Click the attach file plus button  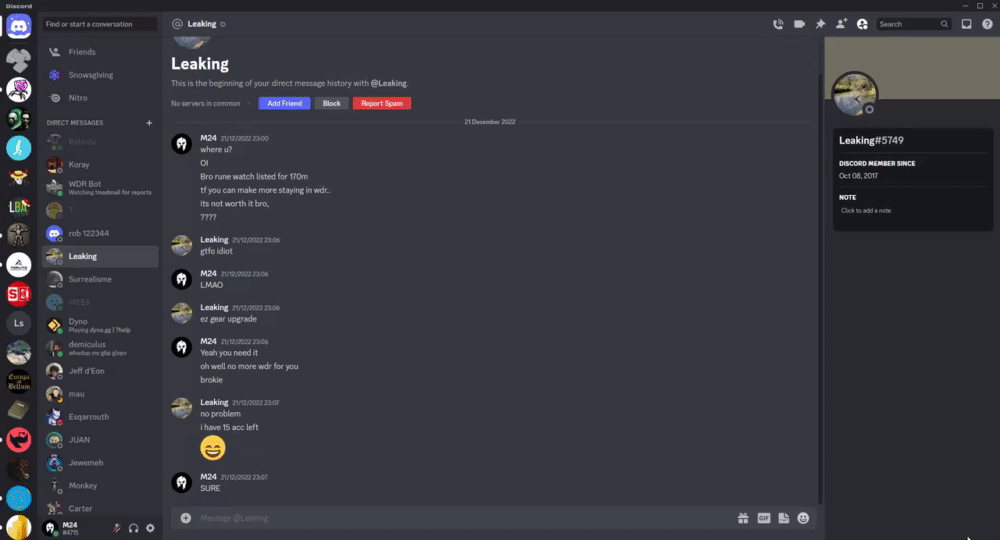[x=186, y=518]
